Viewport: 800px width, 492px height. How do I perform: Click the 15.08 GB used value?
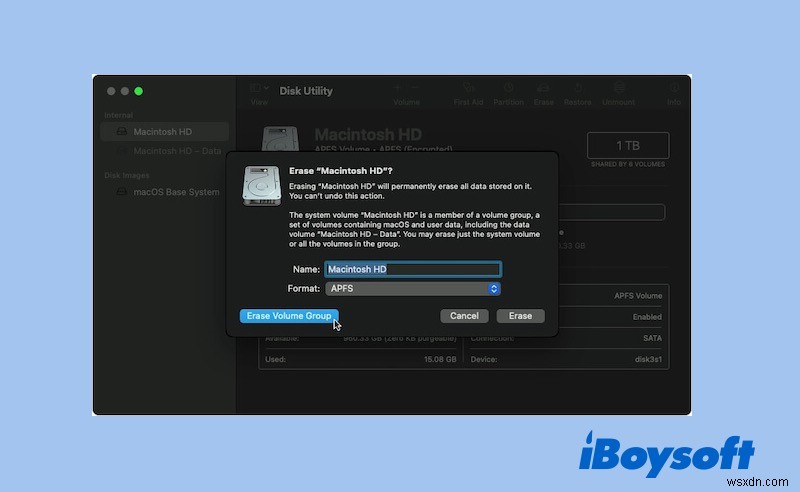click(x=440, y=359)
